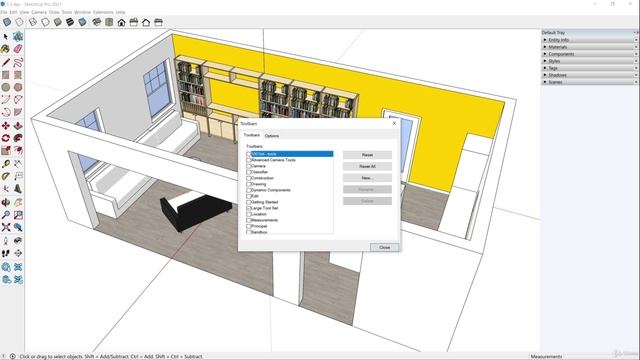
Task: Choose Shaded With Textures style icon
Action: pos(70,22)
